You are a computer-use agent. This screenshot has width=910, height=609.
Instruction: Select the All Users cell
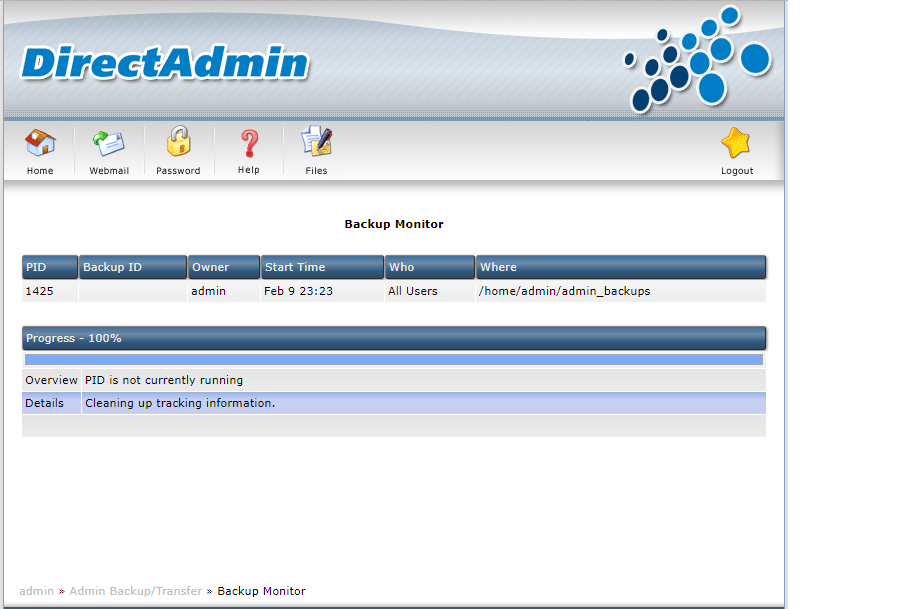(x=413, y=291)
